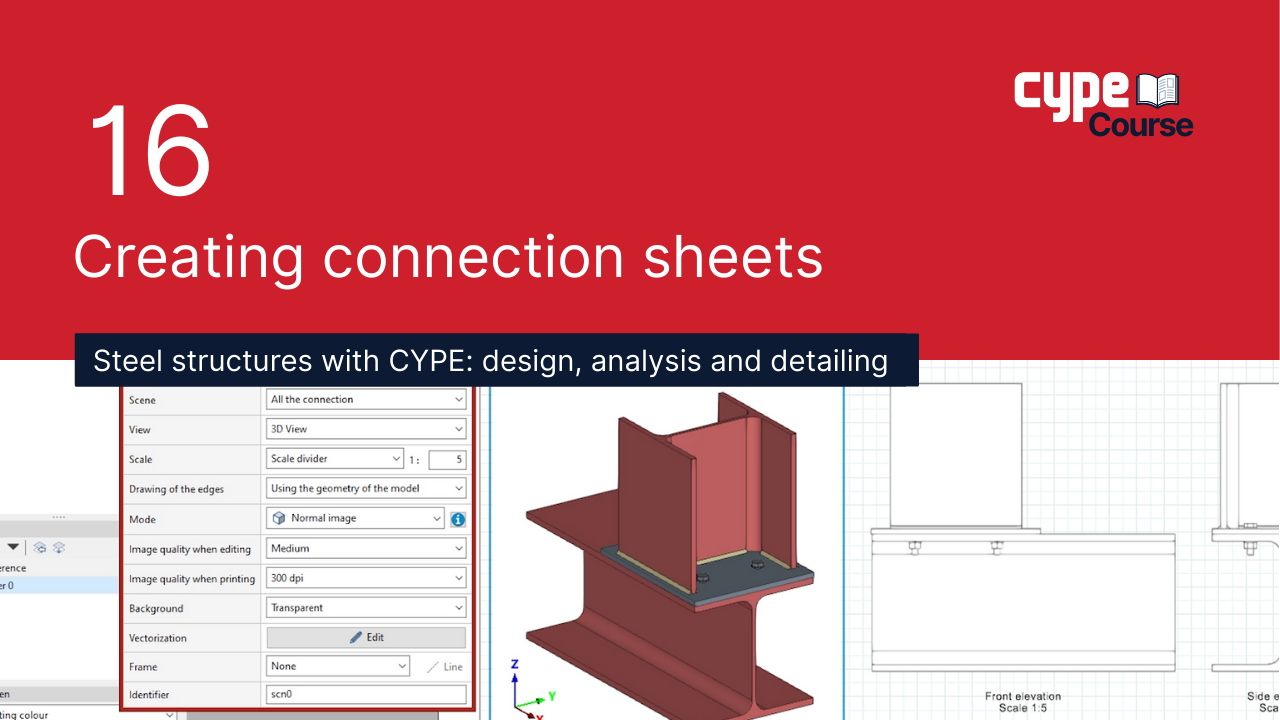Open the Scale divider dropdown
The height and width of the screenshot is (720, 1280).
click(335, 459)
